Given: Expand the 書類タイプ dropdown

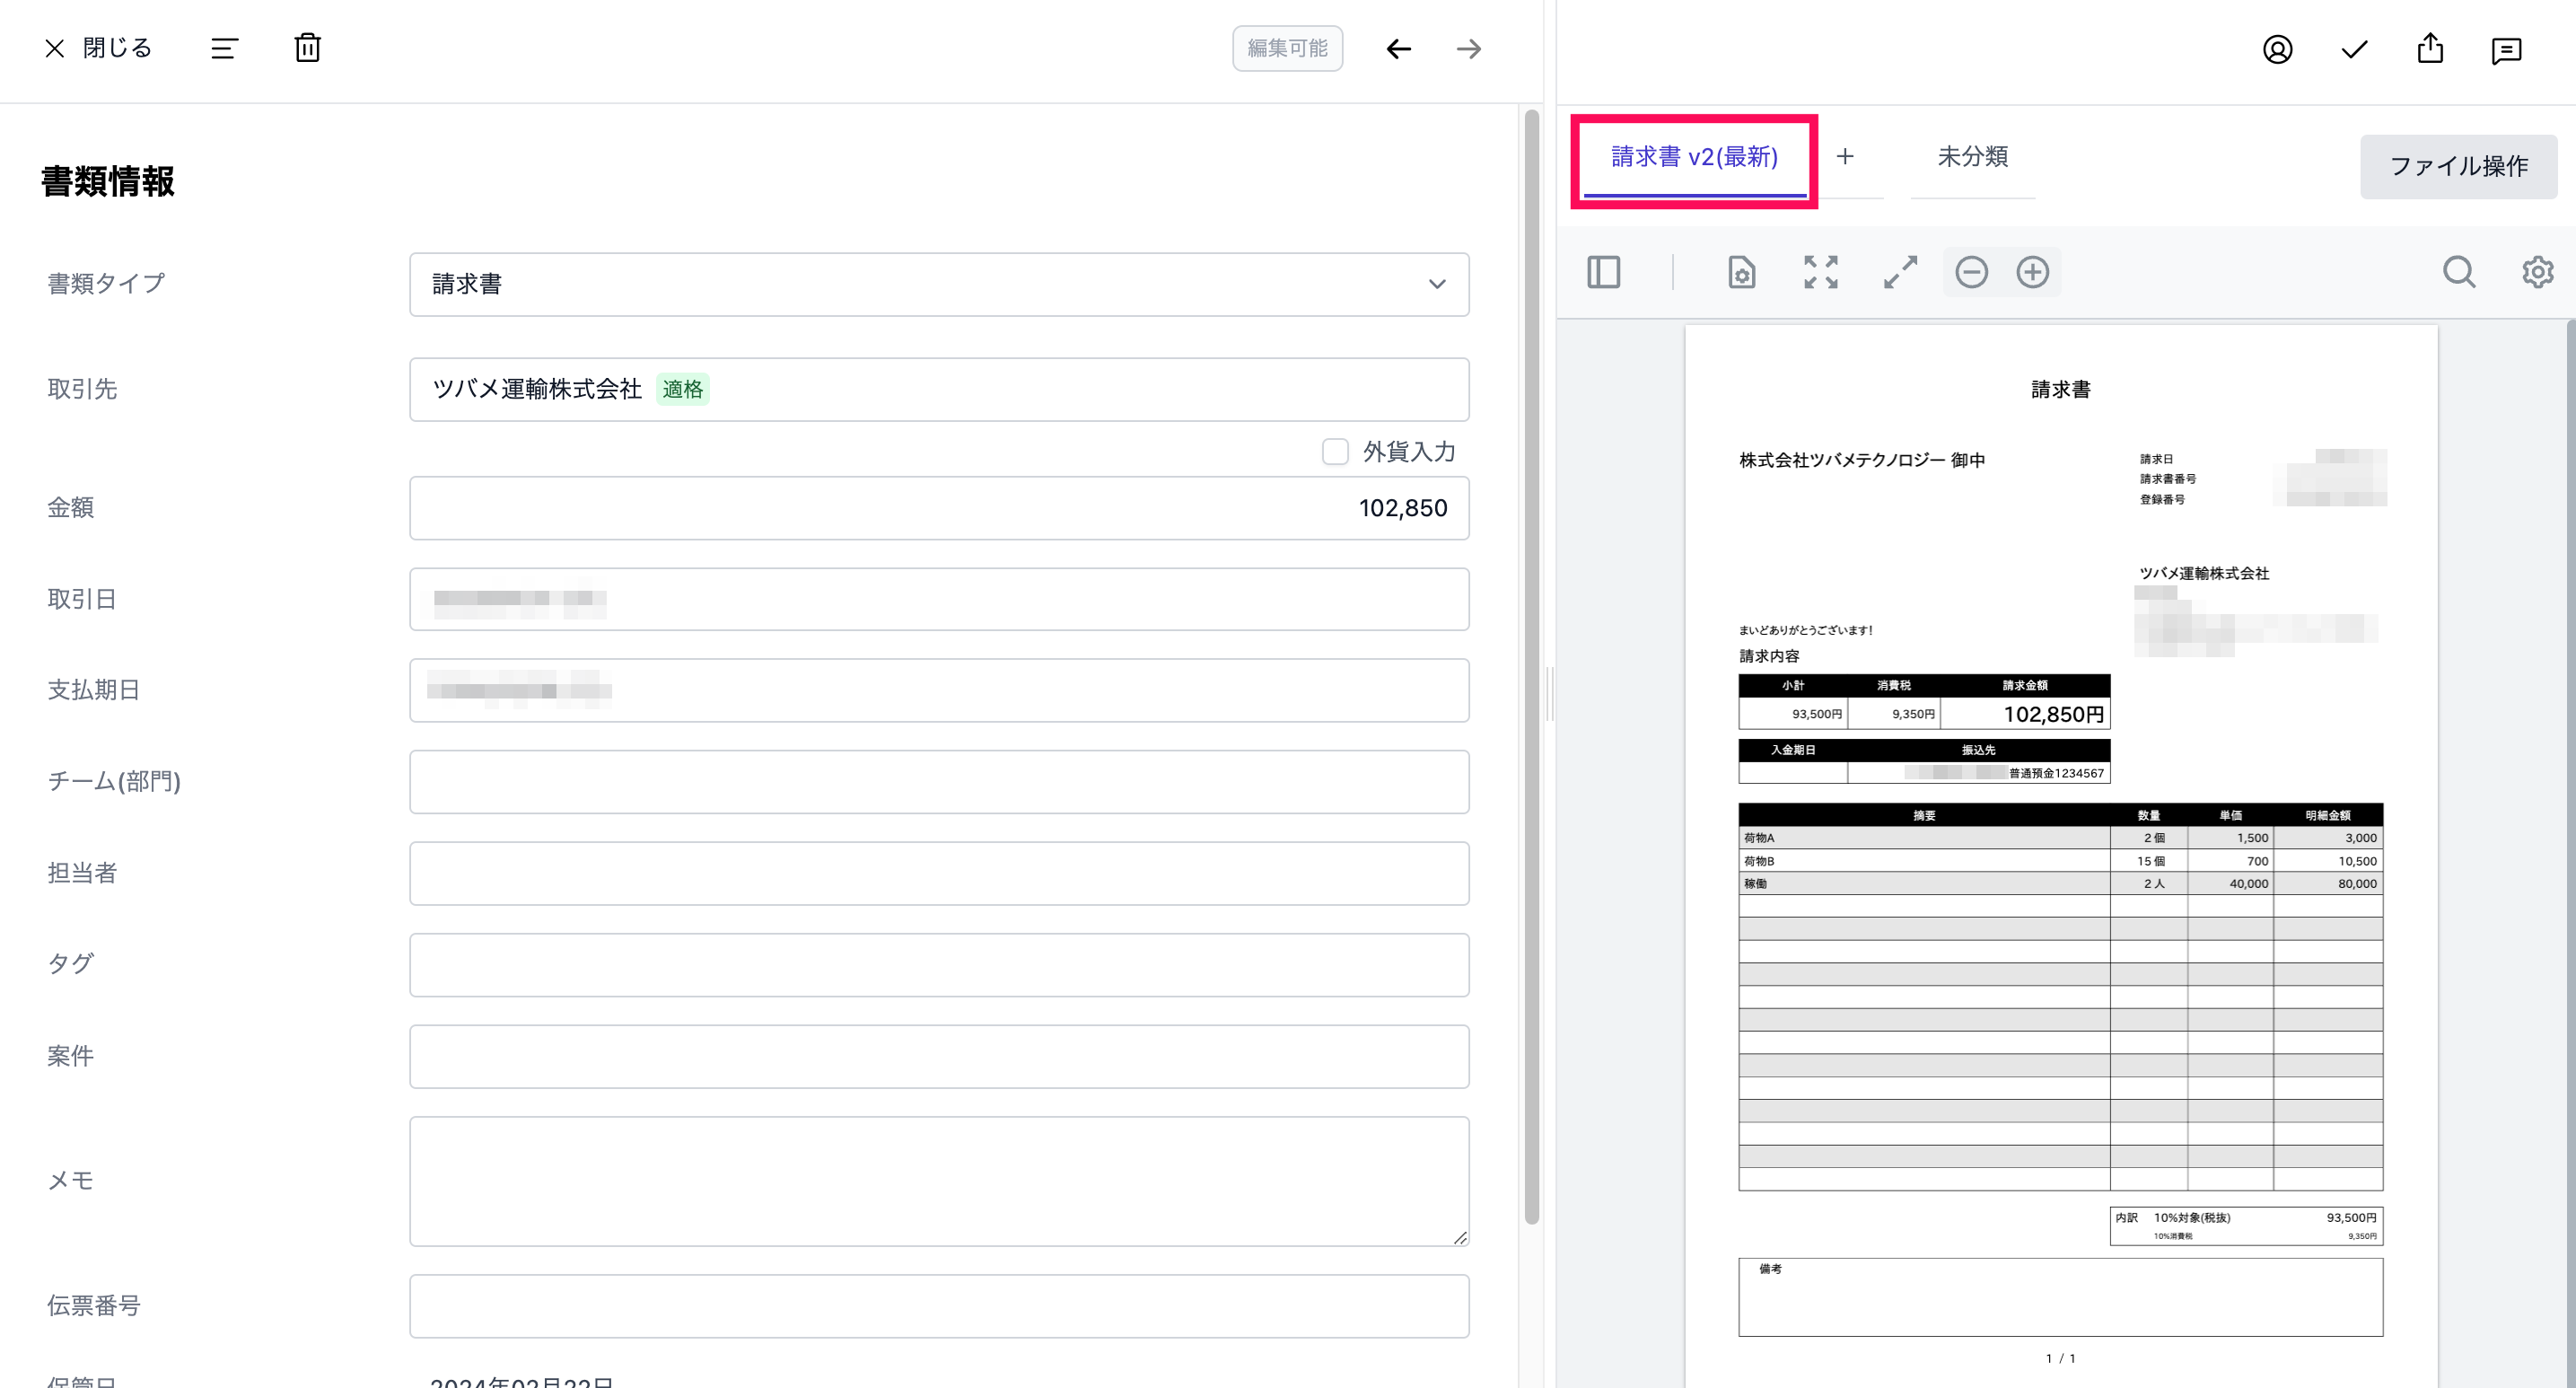Looking at the screenshot, I should click(938, 284).
